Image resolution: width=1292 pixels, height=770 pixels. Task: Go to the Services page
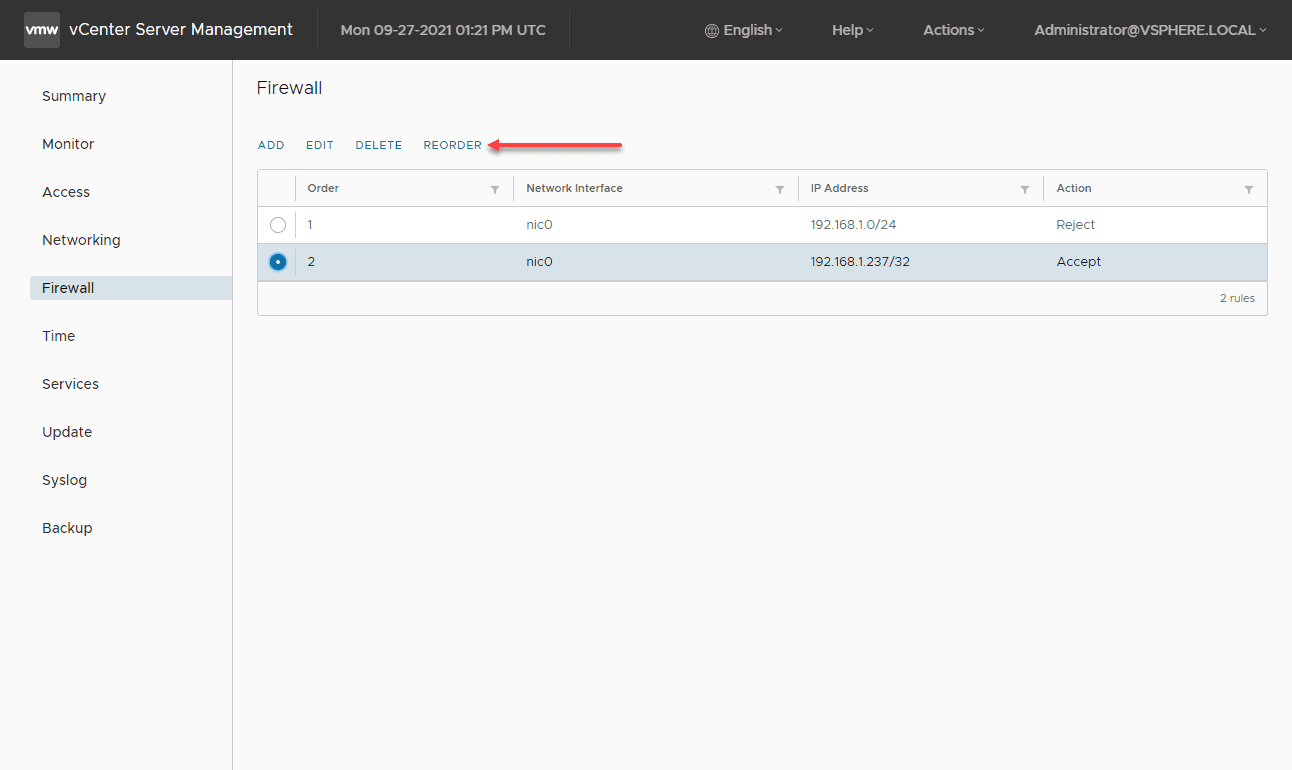point(70,384)
